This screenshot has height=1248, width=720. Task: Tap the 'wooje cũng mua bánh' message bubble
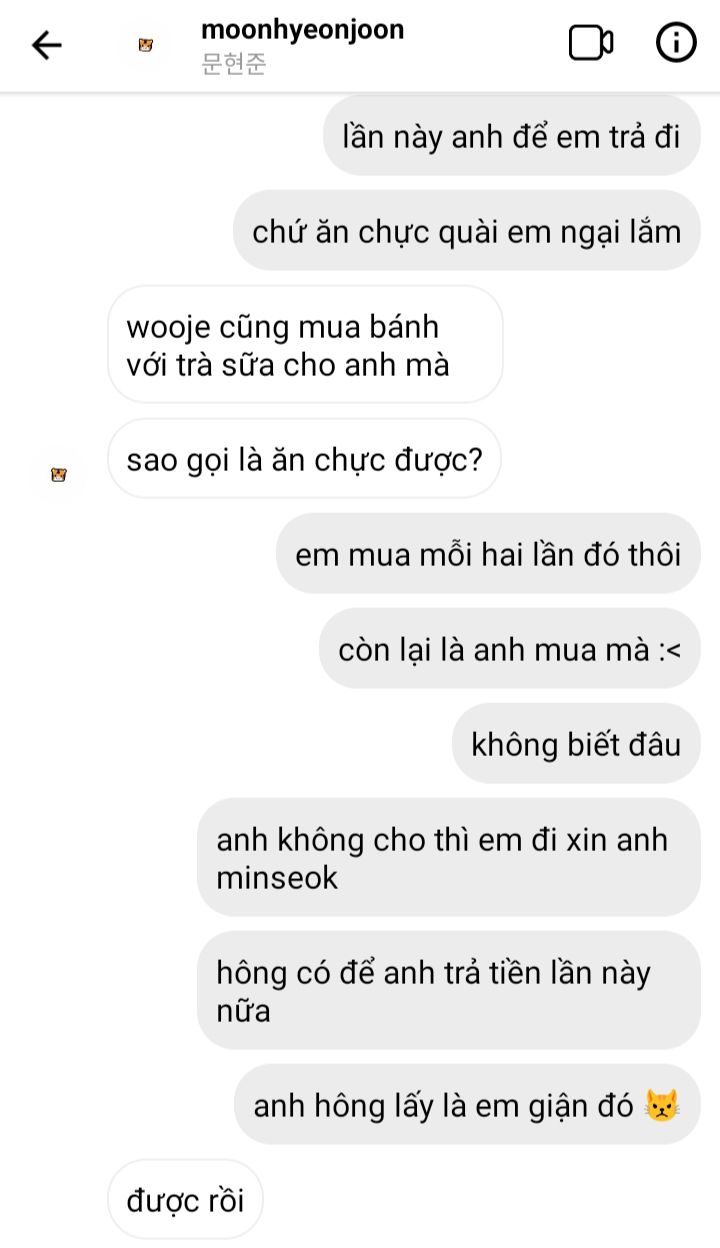[305, 345]
